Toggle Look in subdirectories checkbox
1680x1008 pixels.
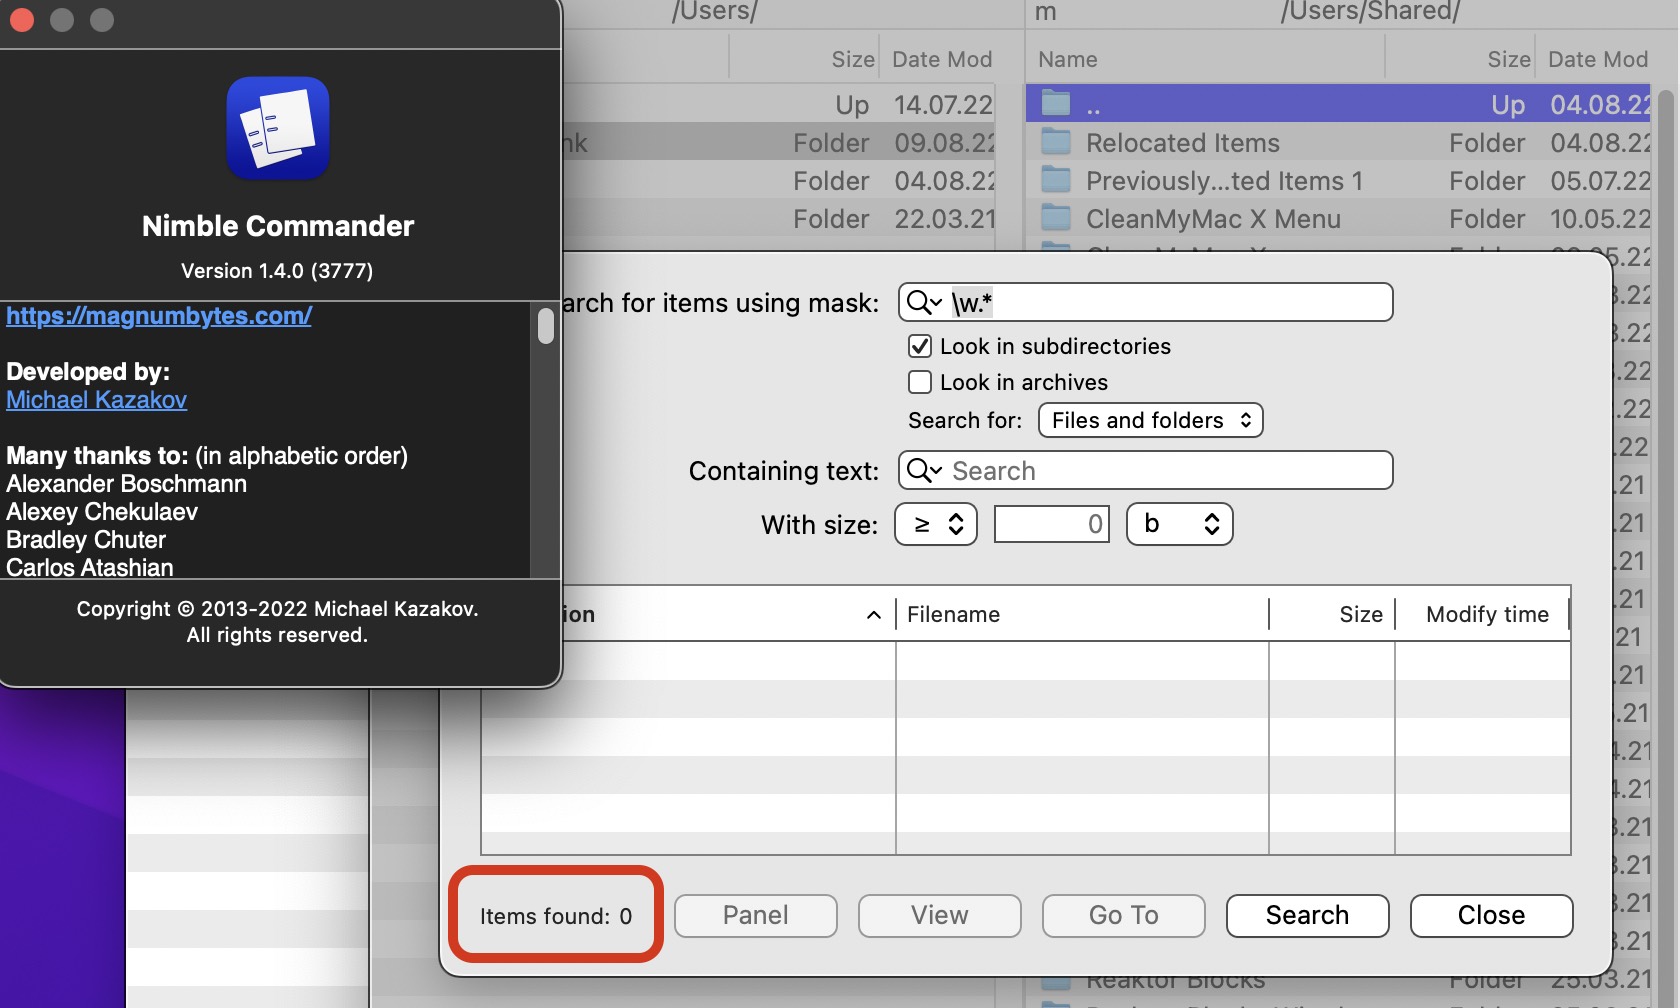pyautogui.click(x=920, y=346)
